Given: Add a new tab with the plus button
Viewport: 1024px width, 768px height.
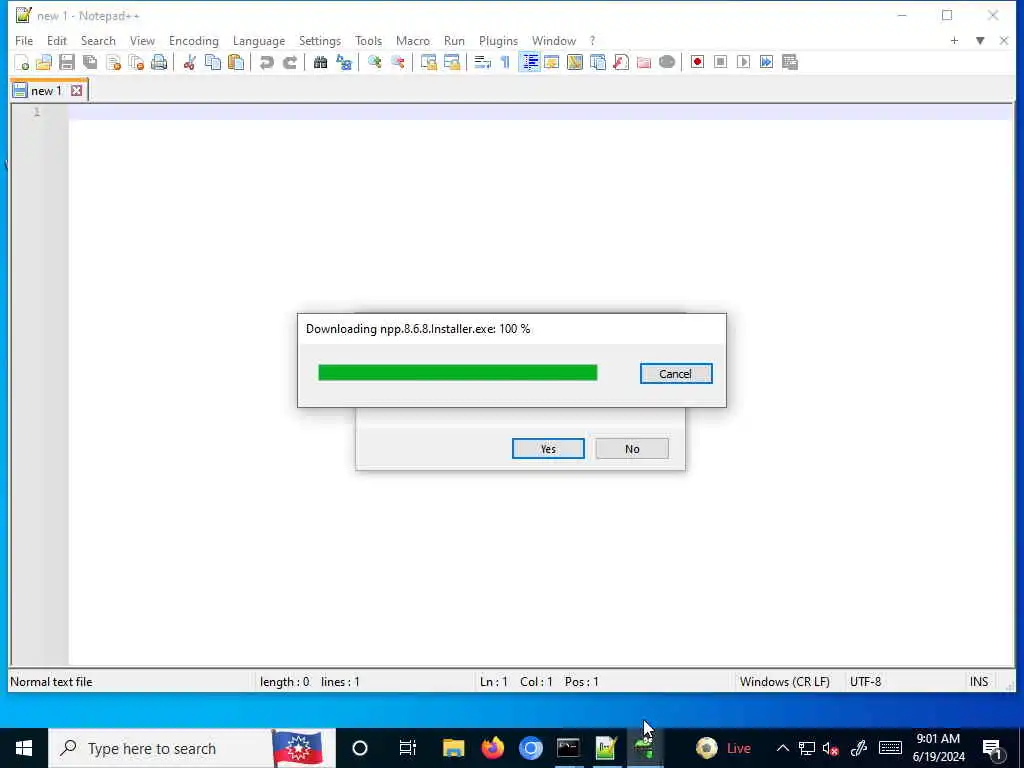Looking at the screenshot, I should pyautogui.click(x=954, y=40).
